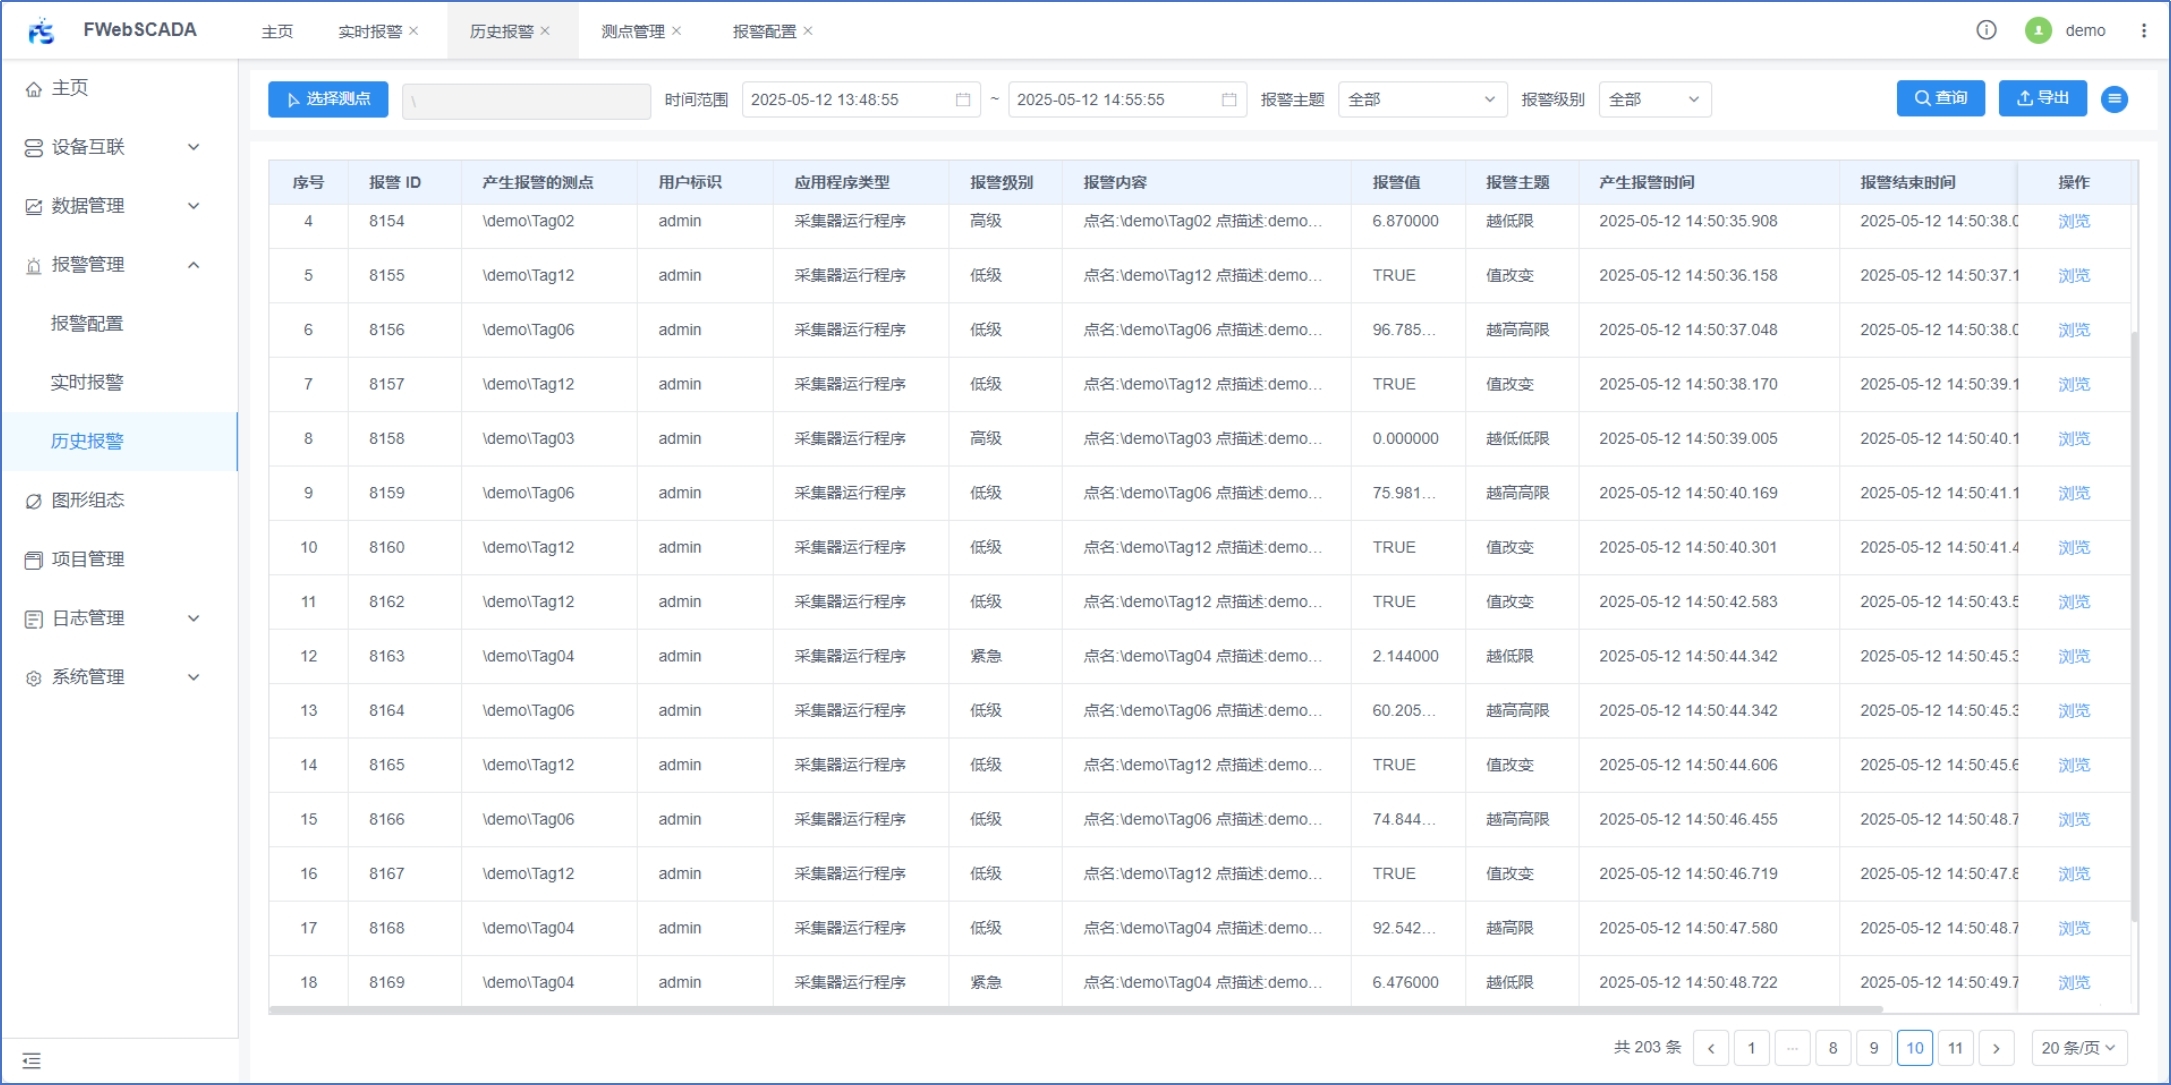
Task: Open the vertical three-dot menu
Action: tap(2143, 31)
